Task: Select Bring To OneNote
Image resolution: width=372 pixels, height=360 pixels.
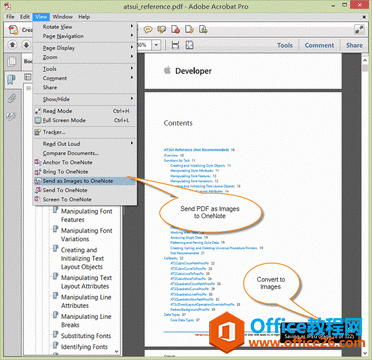Action: 85,172
